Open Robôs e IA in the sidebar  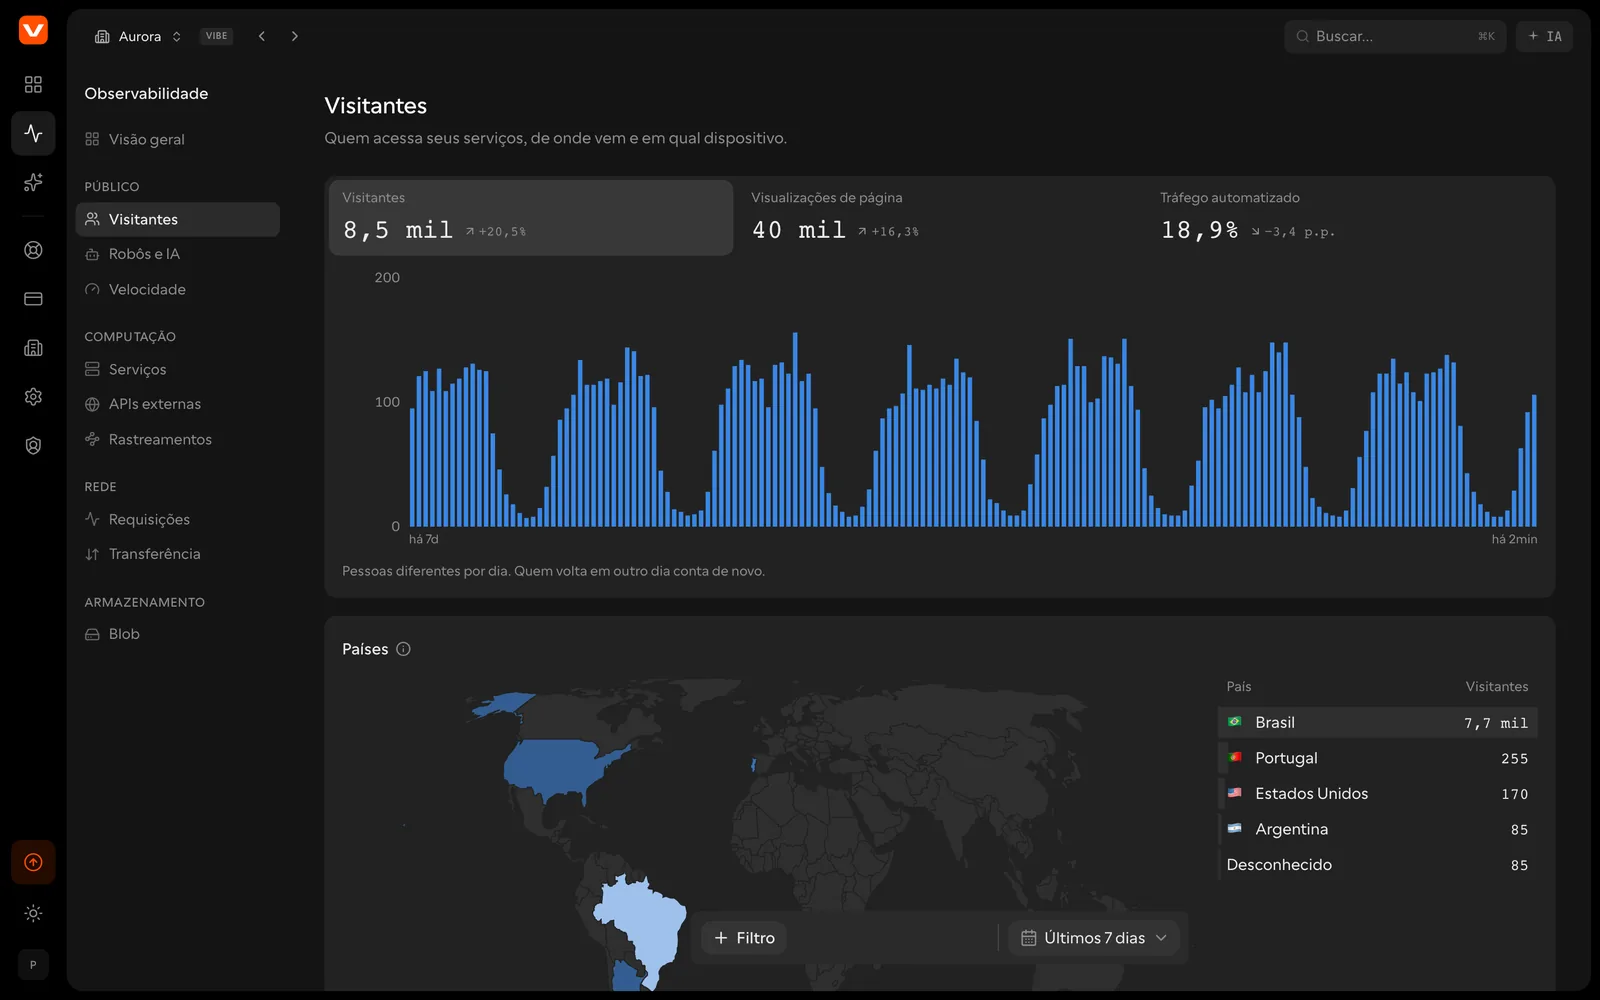click(178, 254)
